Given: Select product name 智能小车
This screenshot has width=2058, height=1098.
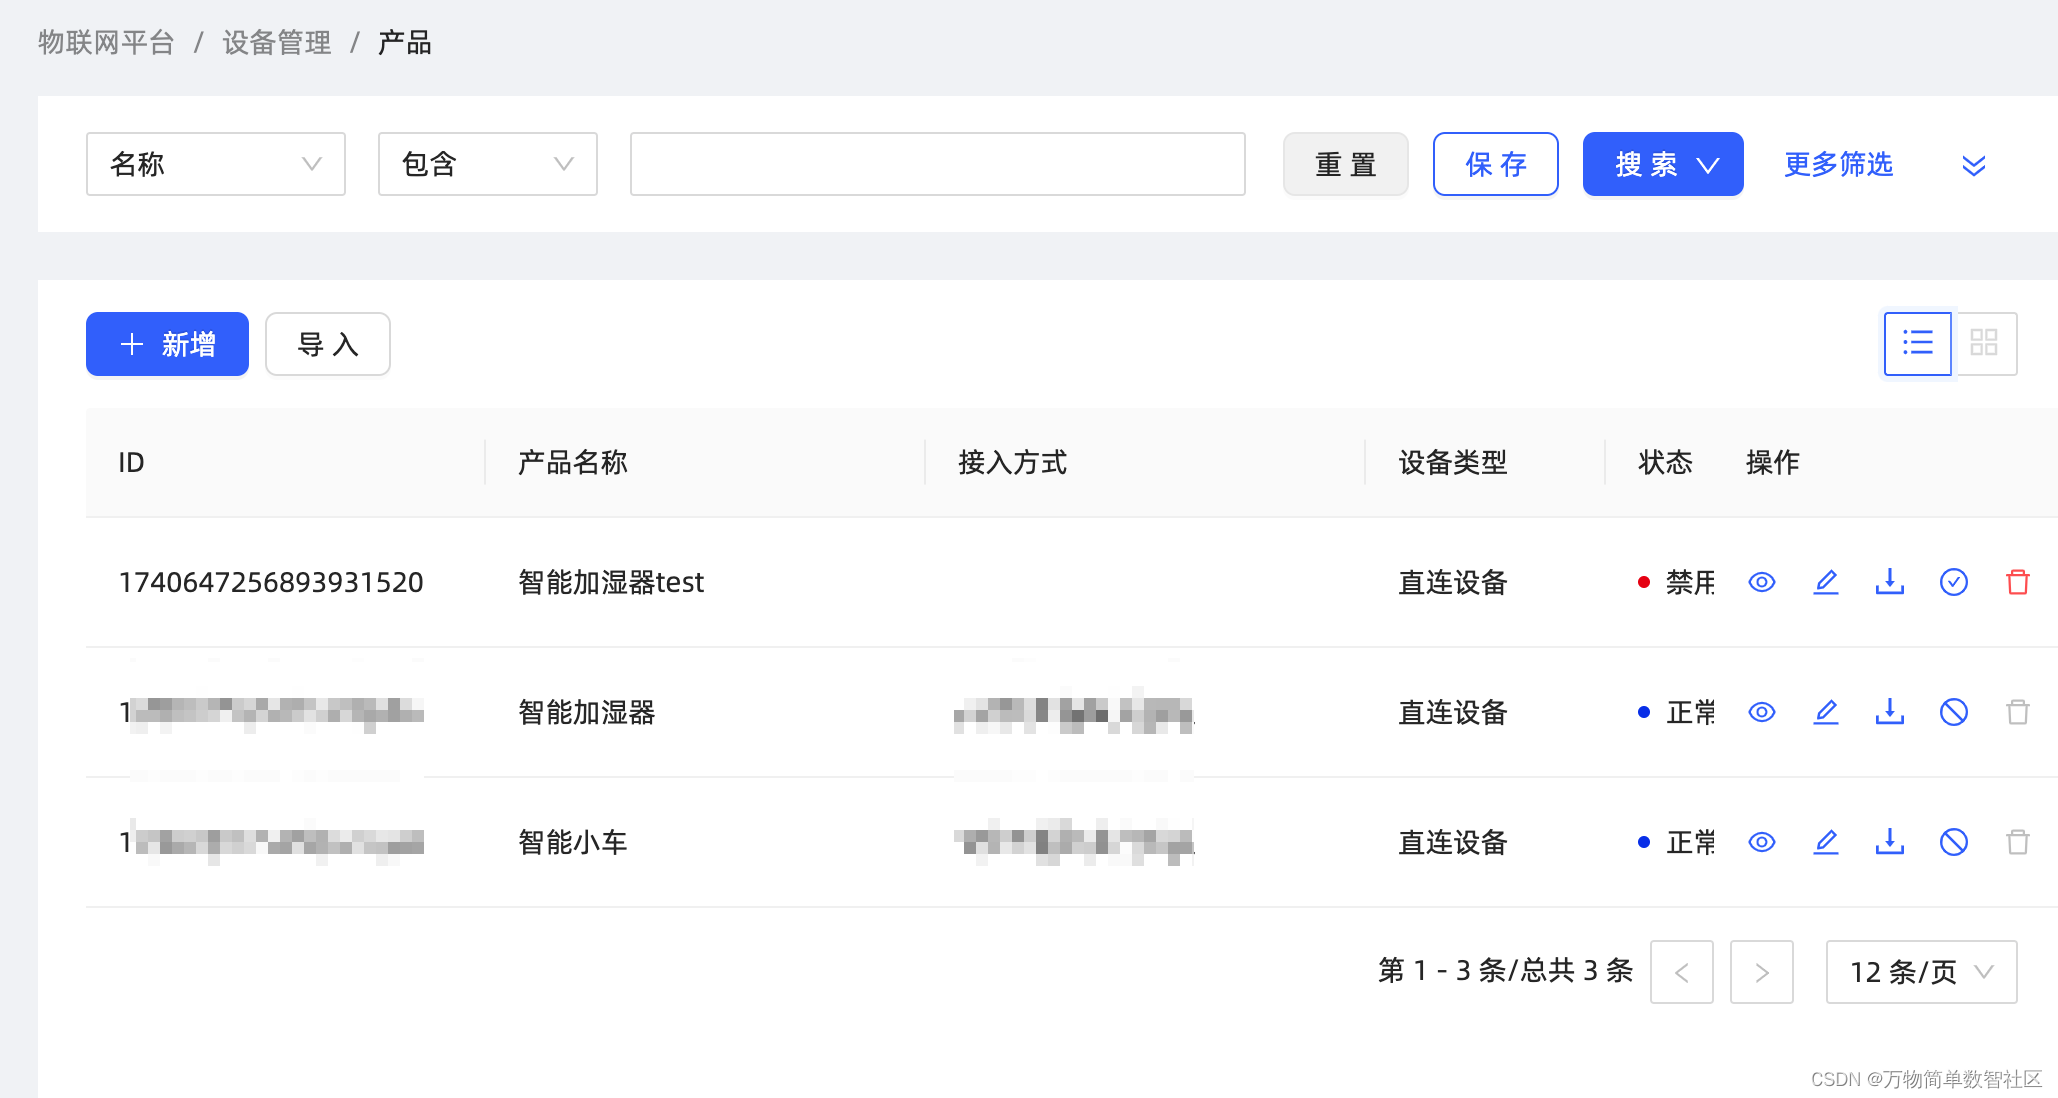Looking at the screenshot, I should [573, 842].
